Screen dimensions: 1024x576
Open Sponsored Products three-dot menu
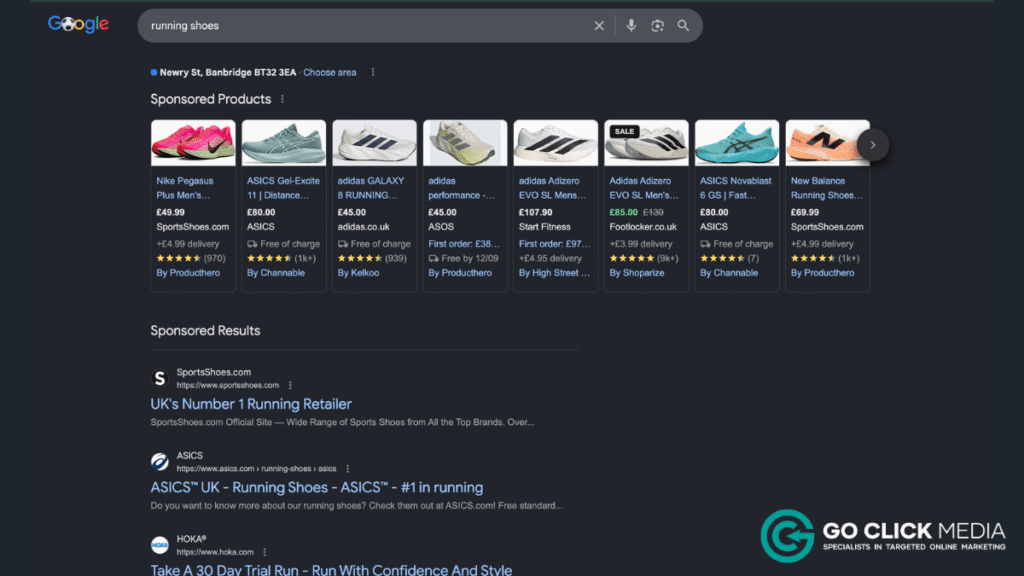(x=282, y=99)
